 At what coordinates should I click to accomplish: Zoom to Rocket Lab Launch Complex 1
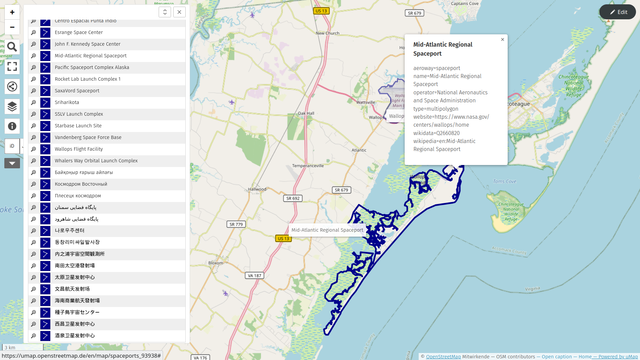pyautogui.click(x=33, y=79)
